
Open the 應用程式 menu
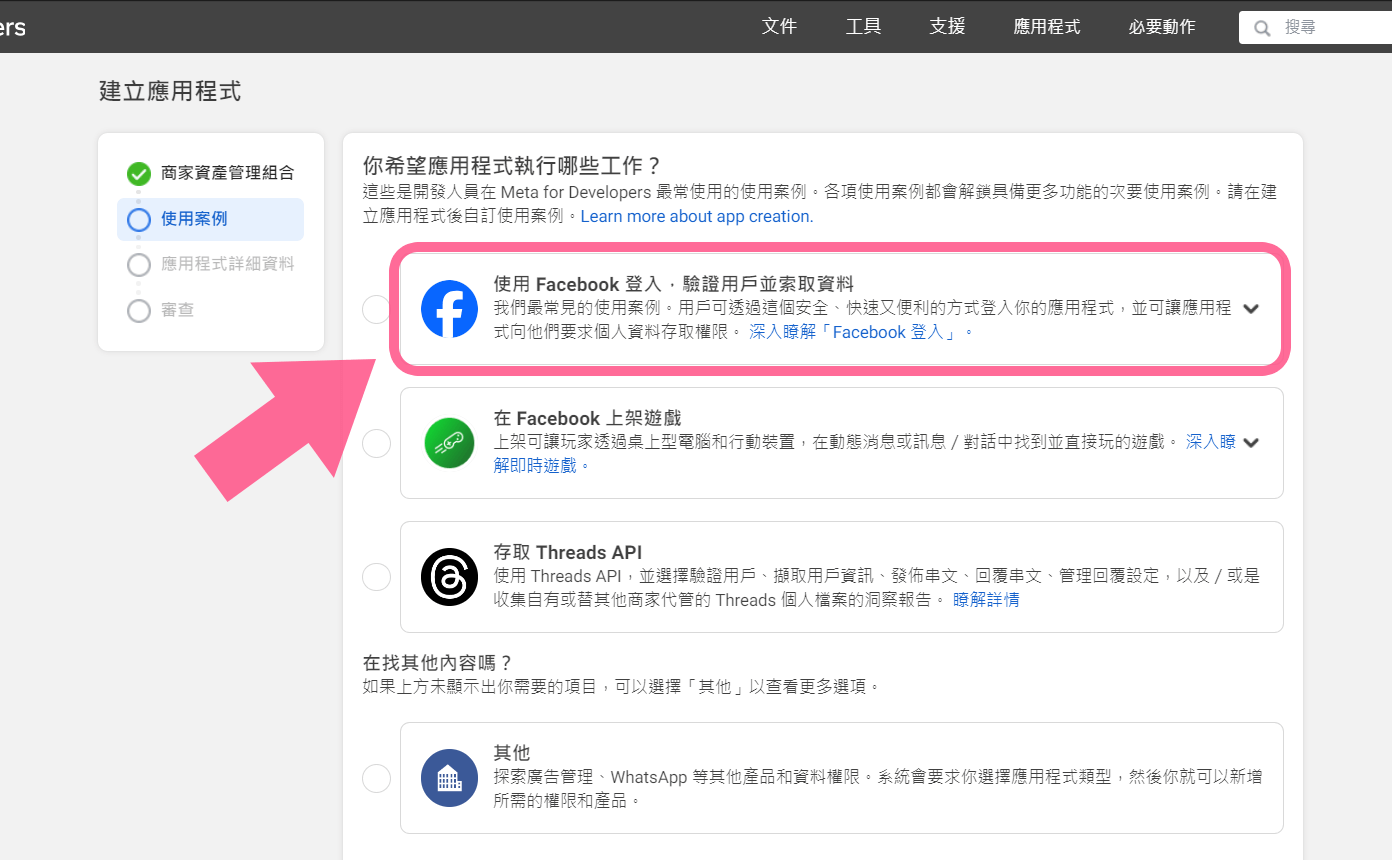coord(1047,27)
